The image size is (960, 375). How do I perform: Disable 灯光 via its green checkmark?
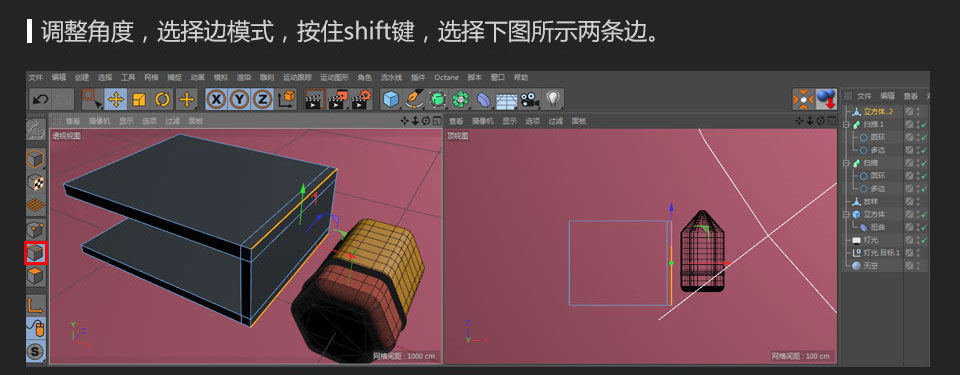[x=924, y=240]
